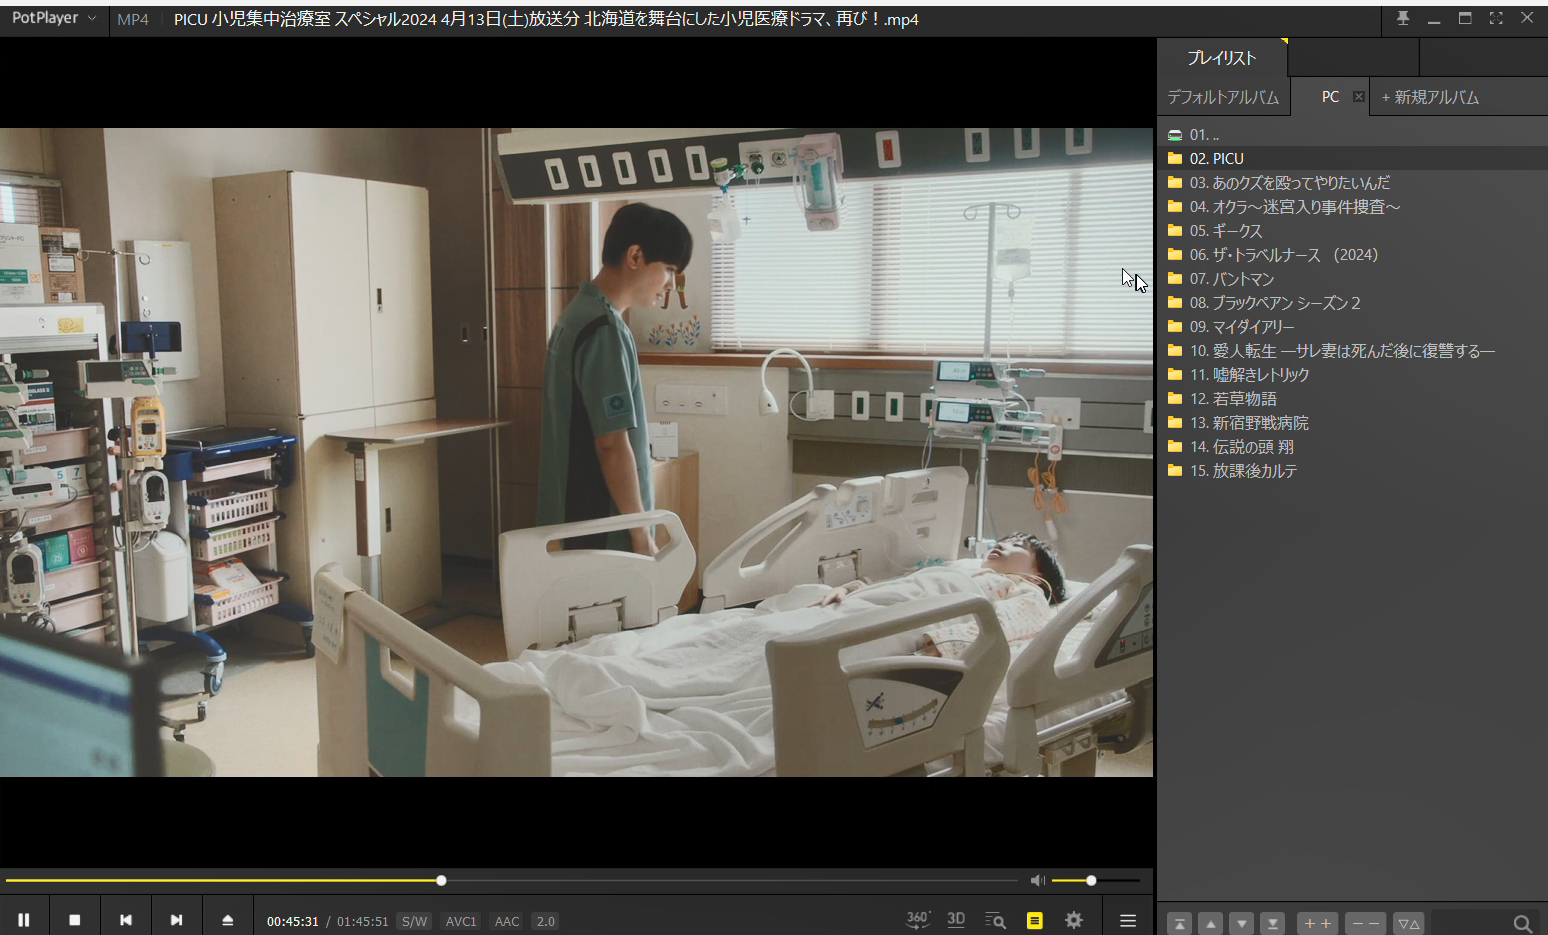Click the S/W decoder indicator button
Image resolution: width=1548 pixels, height=935 pixels.
coord(414,921)
